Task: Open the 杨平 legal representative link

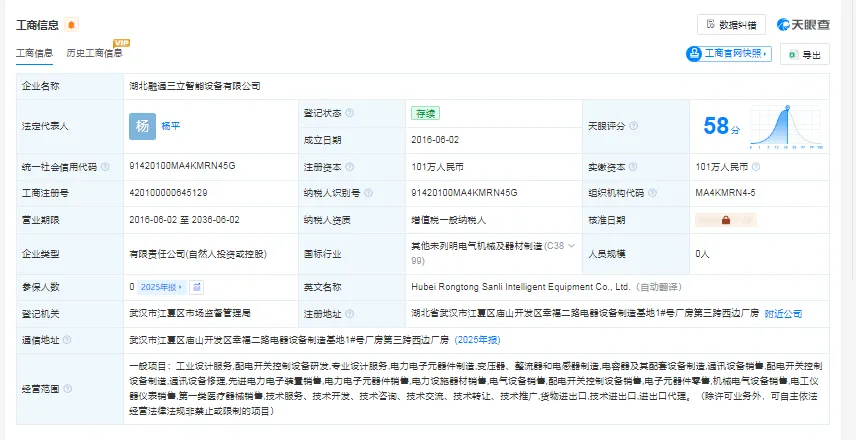Action: (171, 126)
